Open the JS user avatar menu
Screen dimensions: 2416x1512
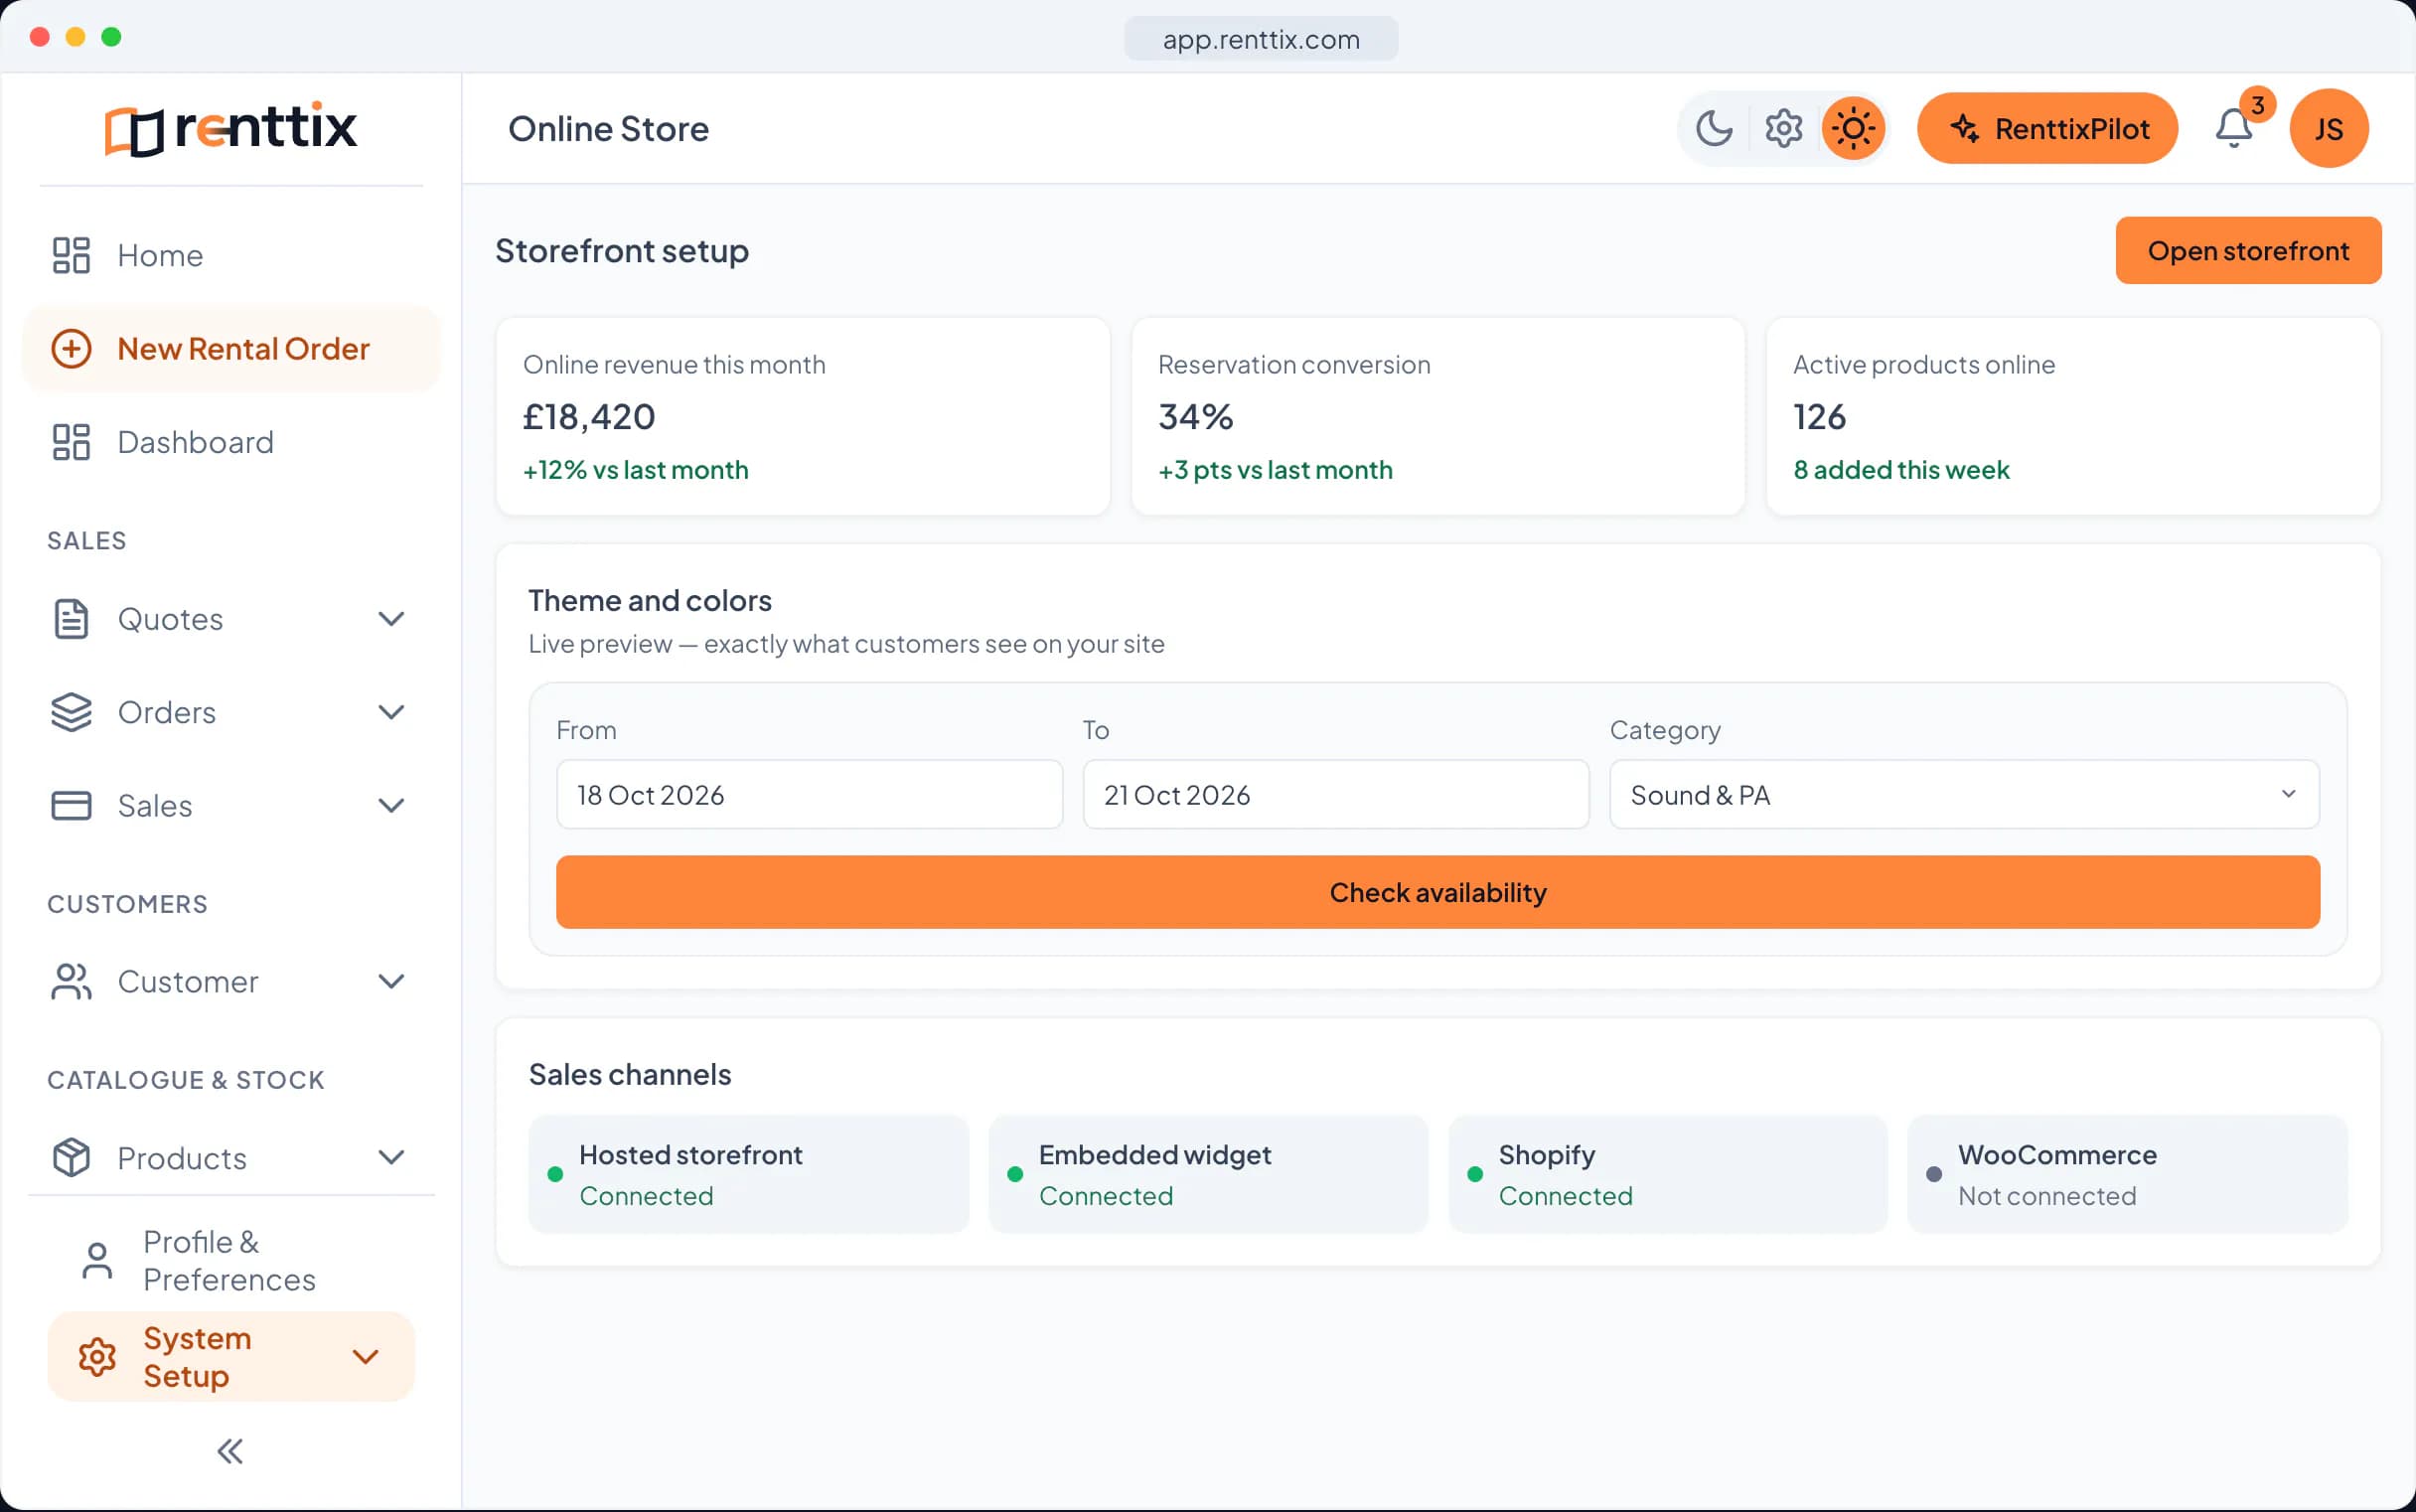(2329, 129)
